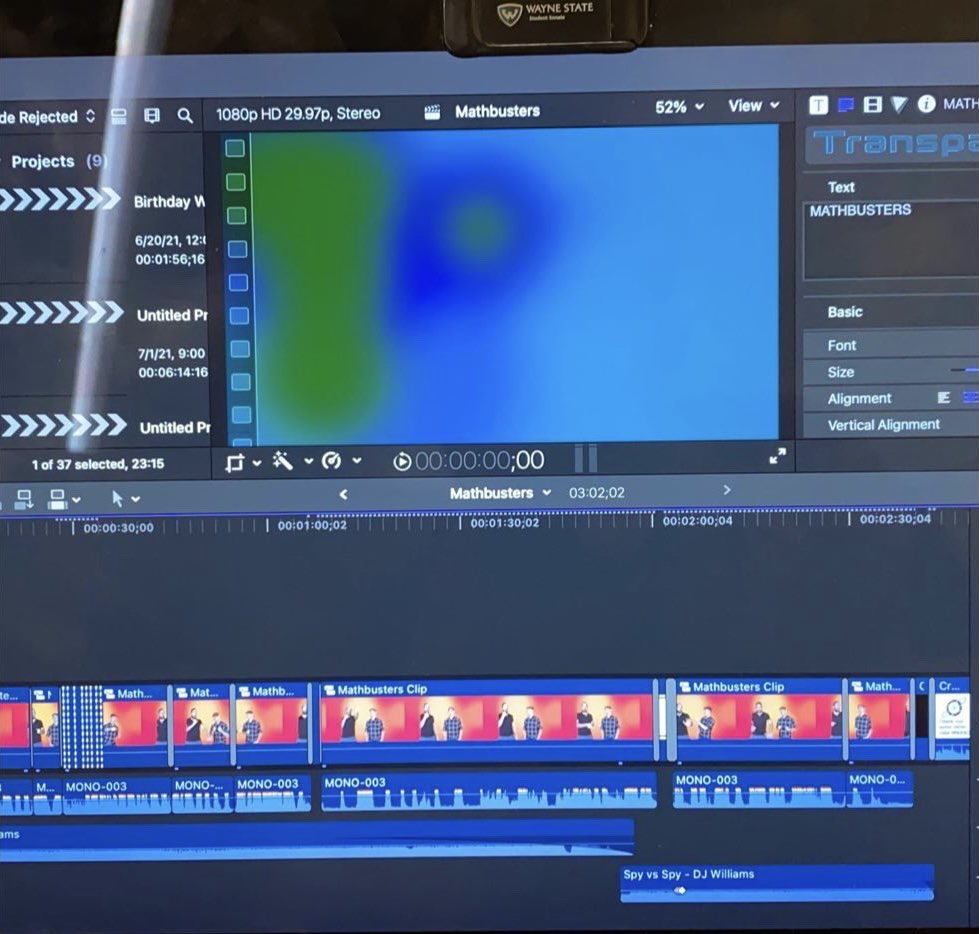Open the viewer View options menu

tap(754, 106)
